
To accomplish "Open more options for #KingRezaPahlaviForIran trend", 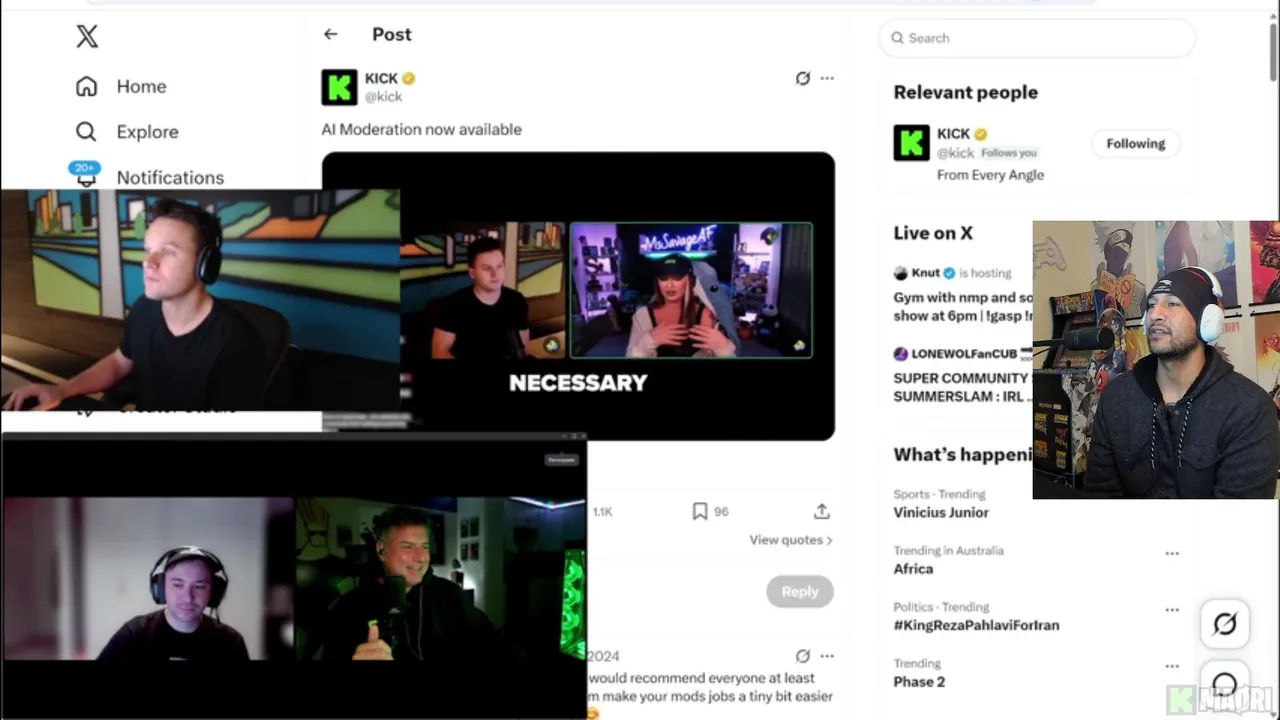I will [x=1172, y=609].
